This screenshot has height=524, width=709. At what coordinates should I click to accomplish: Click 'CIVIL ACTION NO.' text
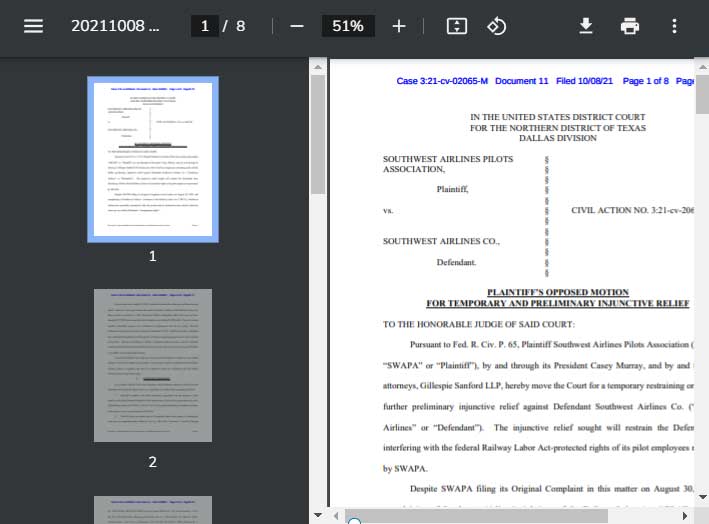(x=610, y=210)
